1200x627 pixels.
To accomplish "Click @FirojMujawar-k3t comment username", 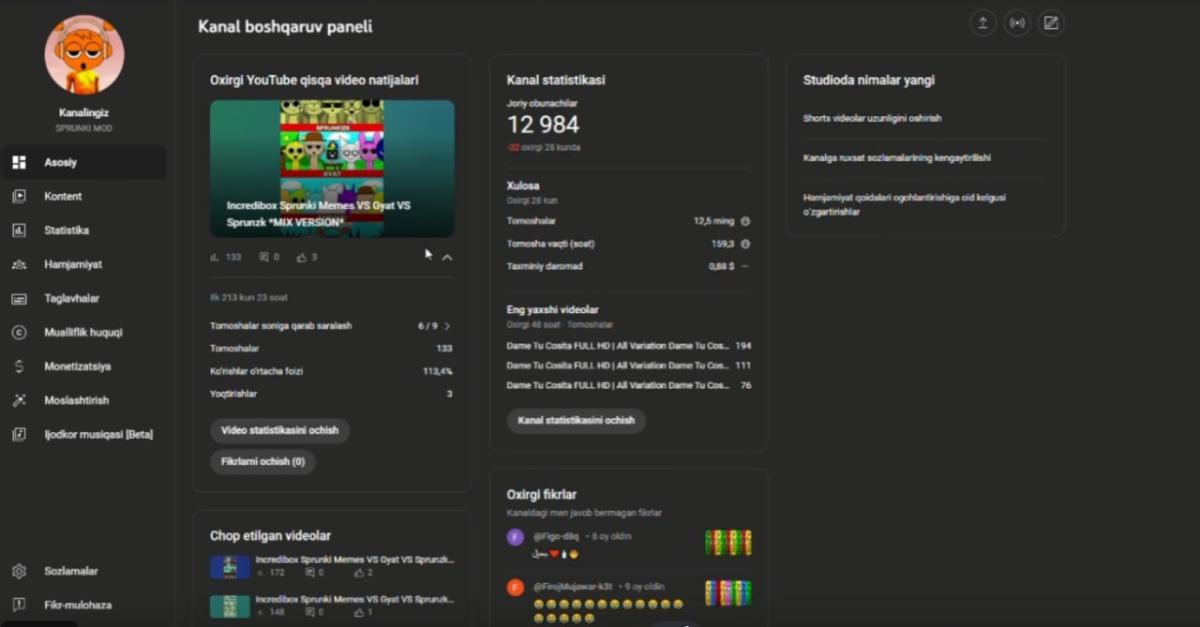I will pyautogui.click(x=574, y=587).
